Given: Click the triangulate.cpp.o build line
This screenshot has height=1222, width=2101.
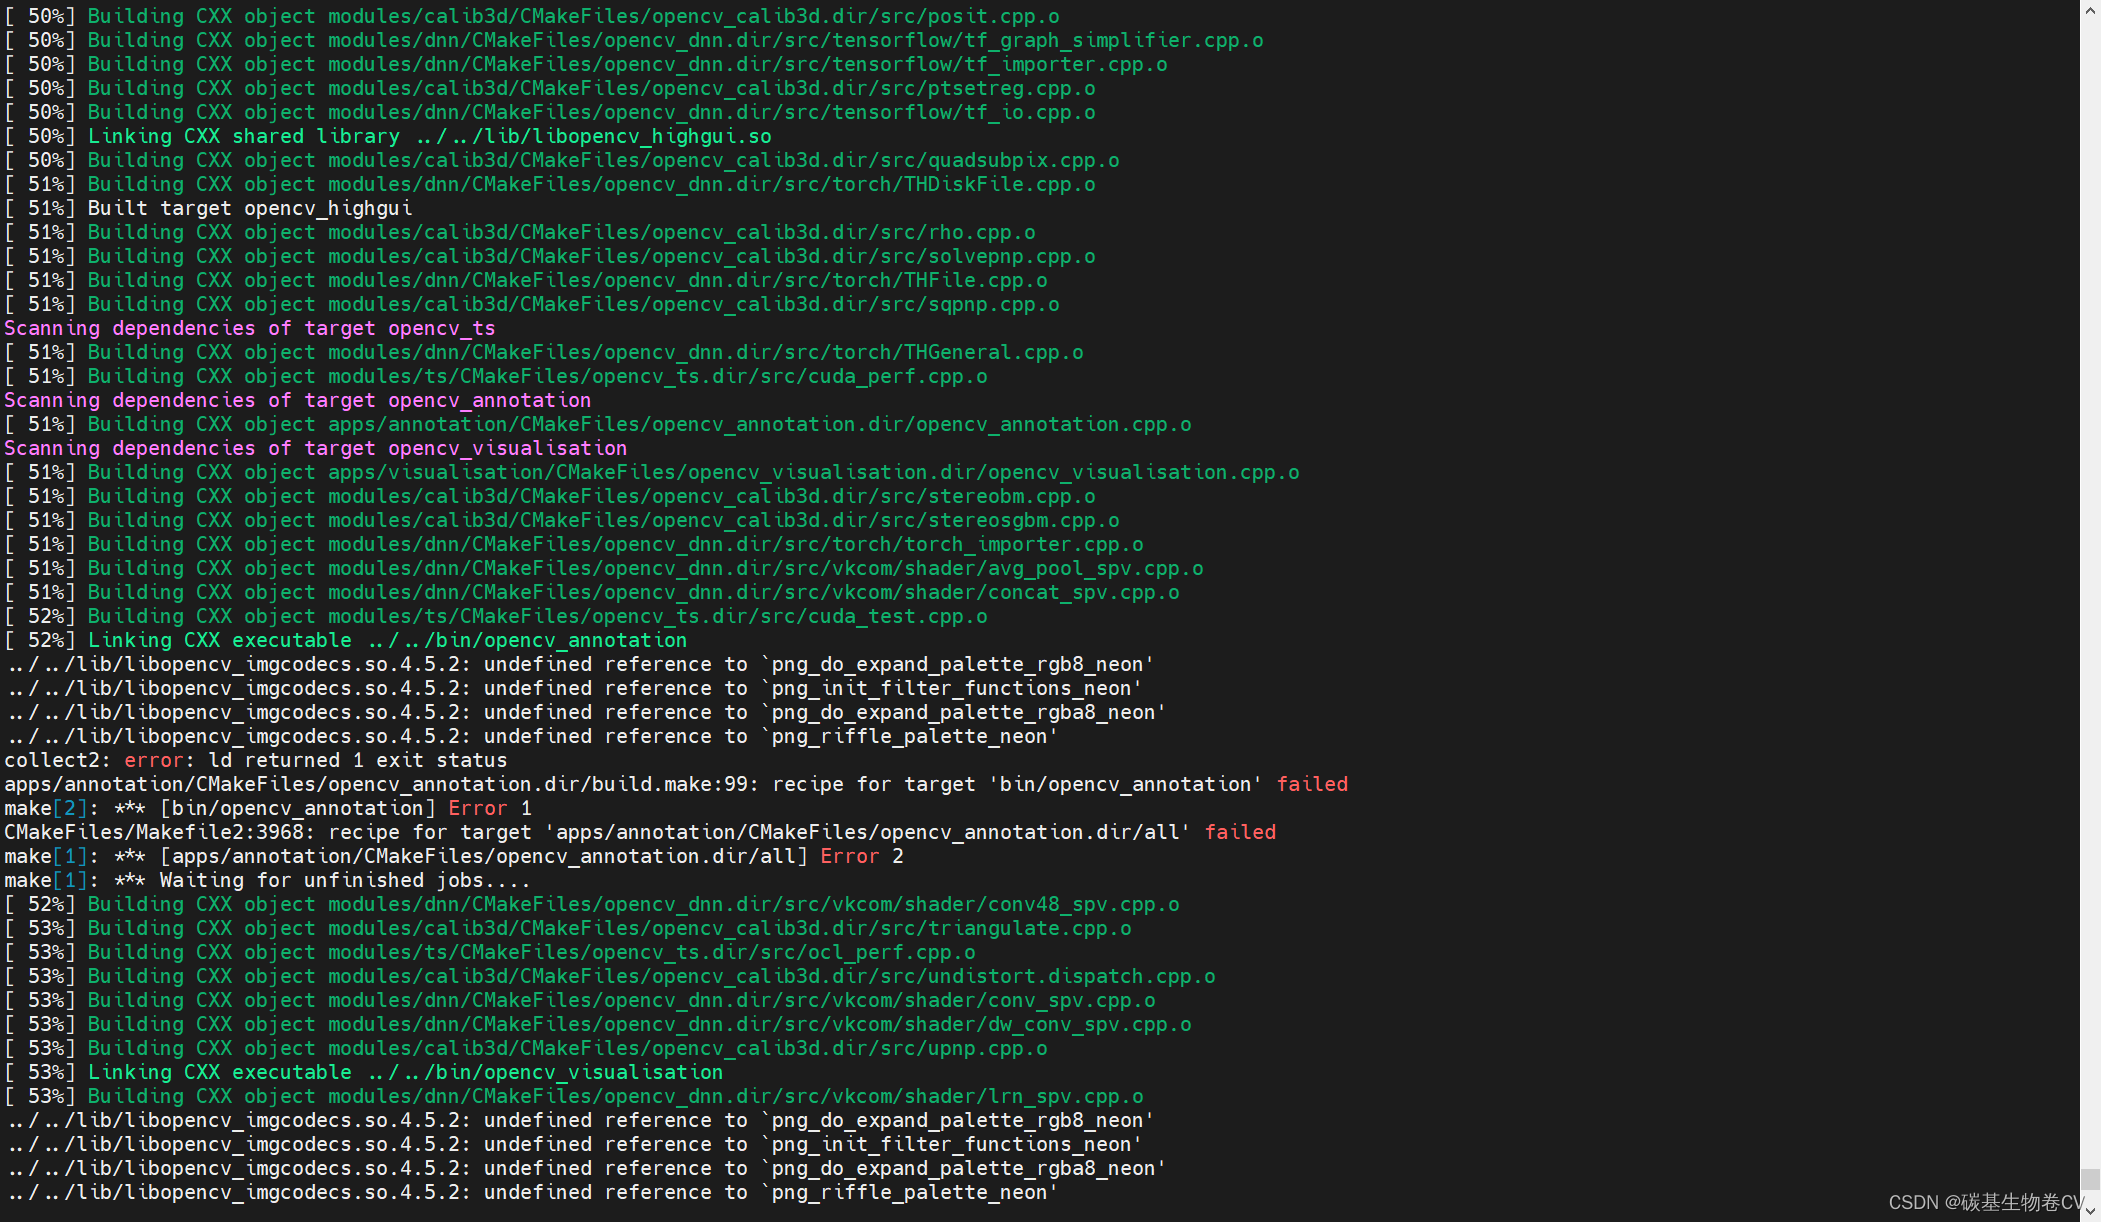Looking at the screenshot, I should coord(568,928).
